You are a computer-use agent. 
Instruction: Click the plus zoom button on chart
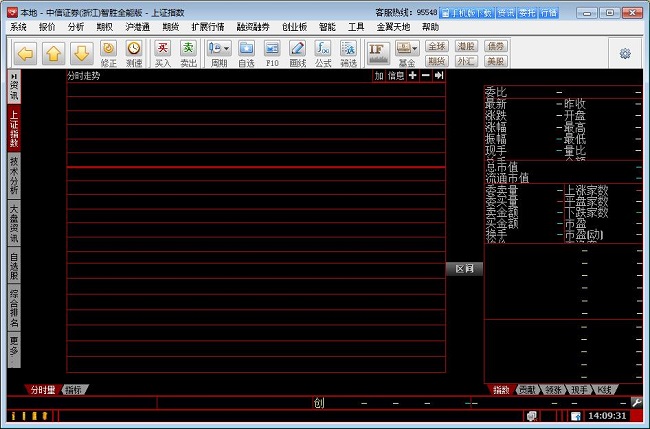point(413,76)
